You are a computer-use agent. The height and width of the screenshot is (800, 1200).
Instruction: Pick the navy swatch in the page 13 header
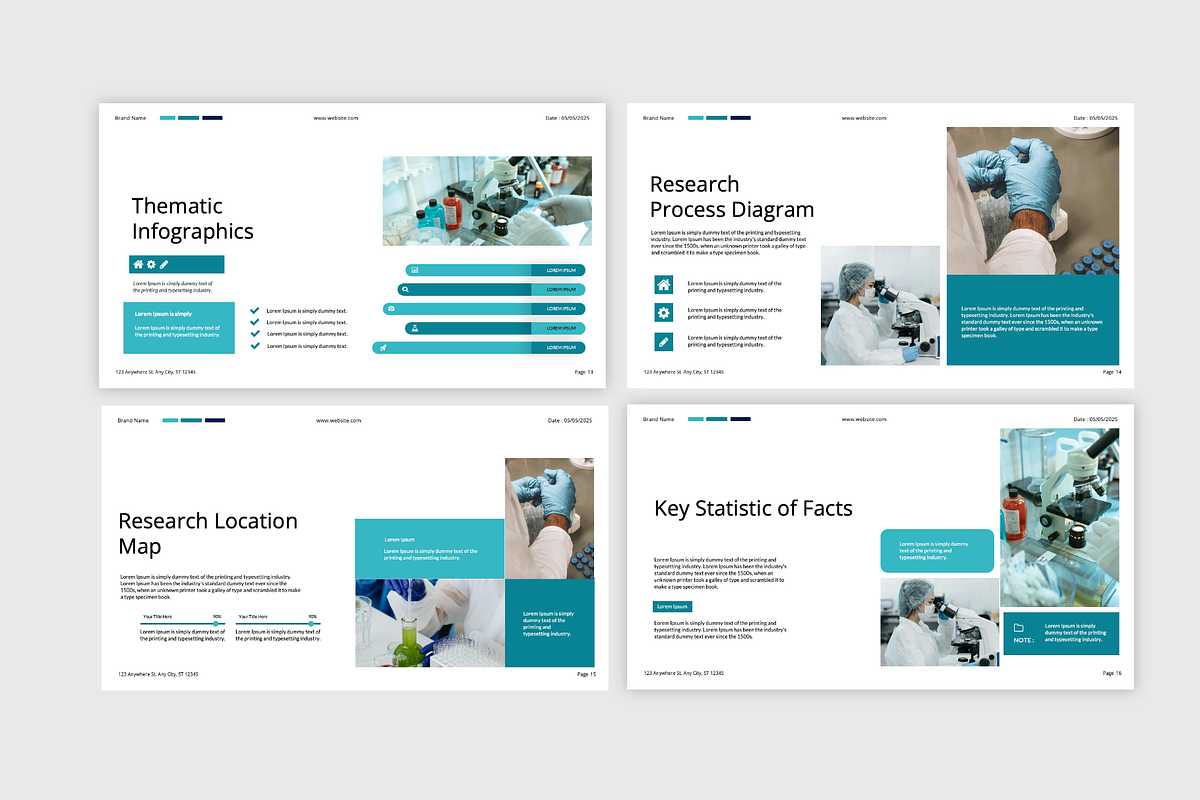[x=212, y=118]
